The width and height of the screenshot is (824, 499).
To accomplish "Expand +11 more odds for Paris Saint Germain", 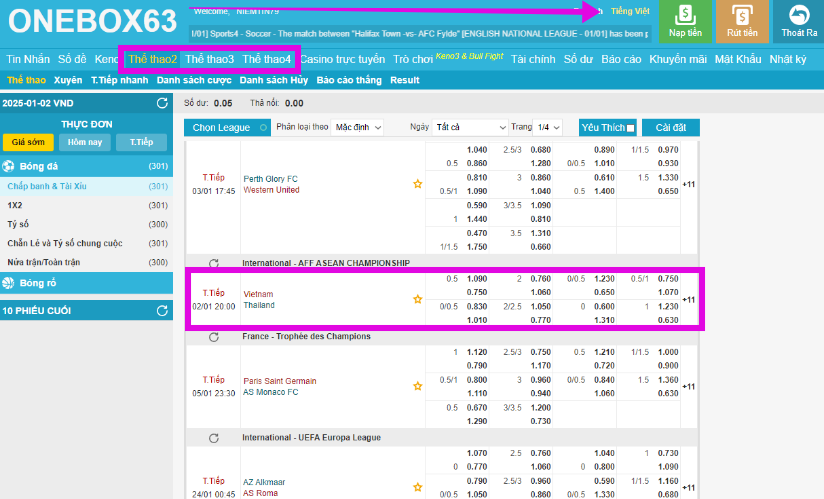I will 688,387.
